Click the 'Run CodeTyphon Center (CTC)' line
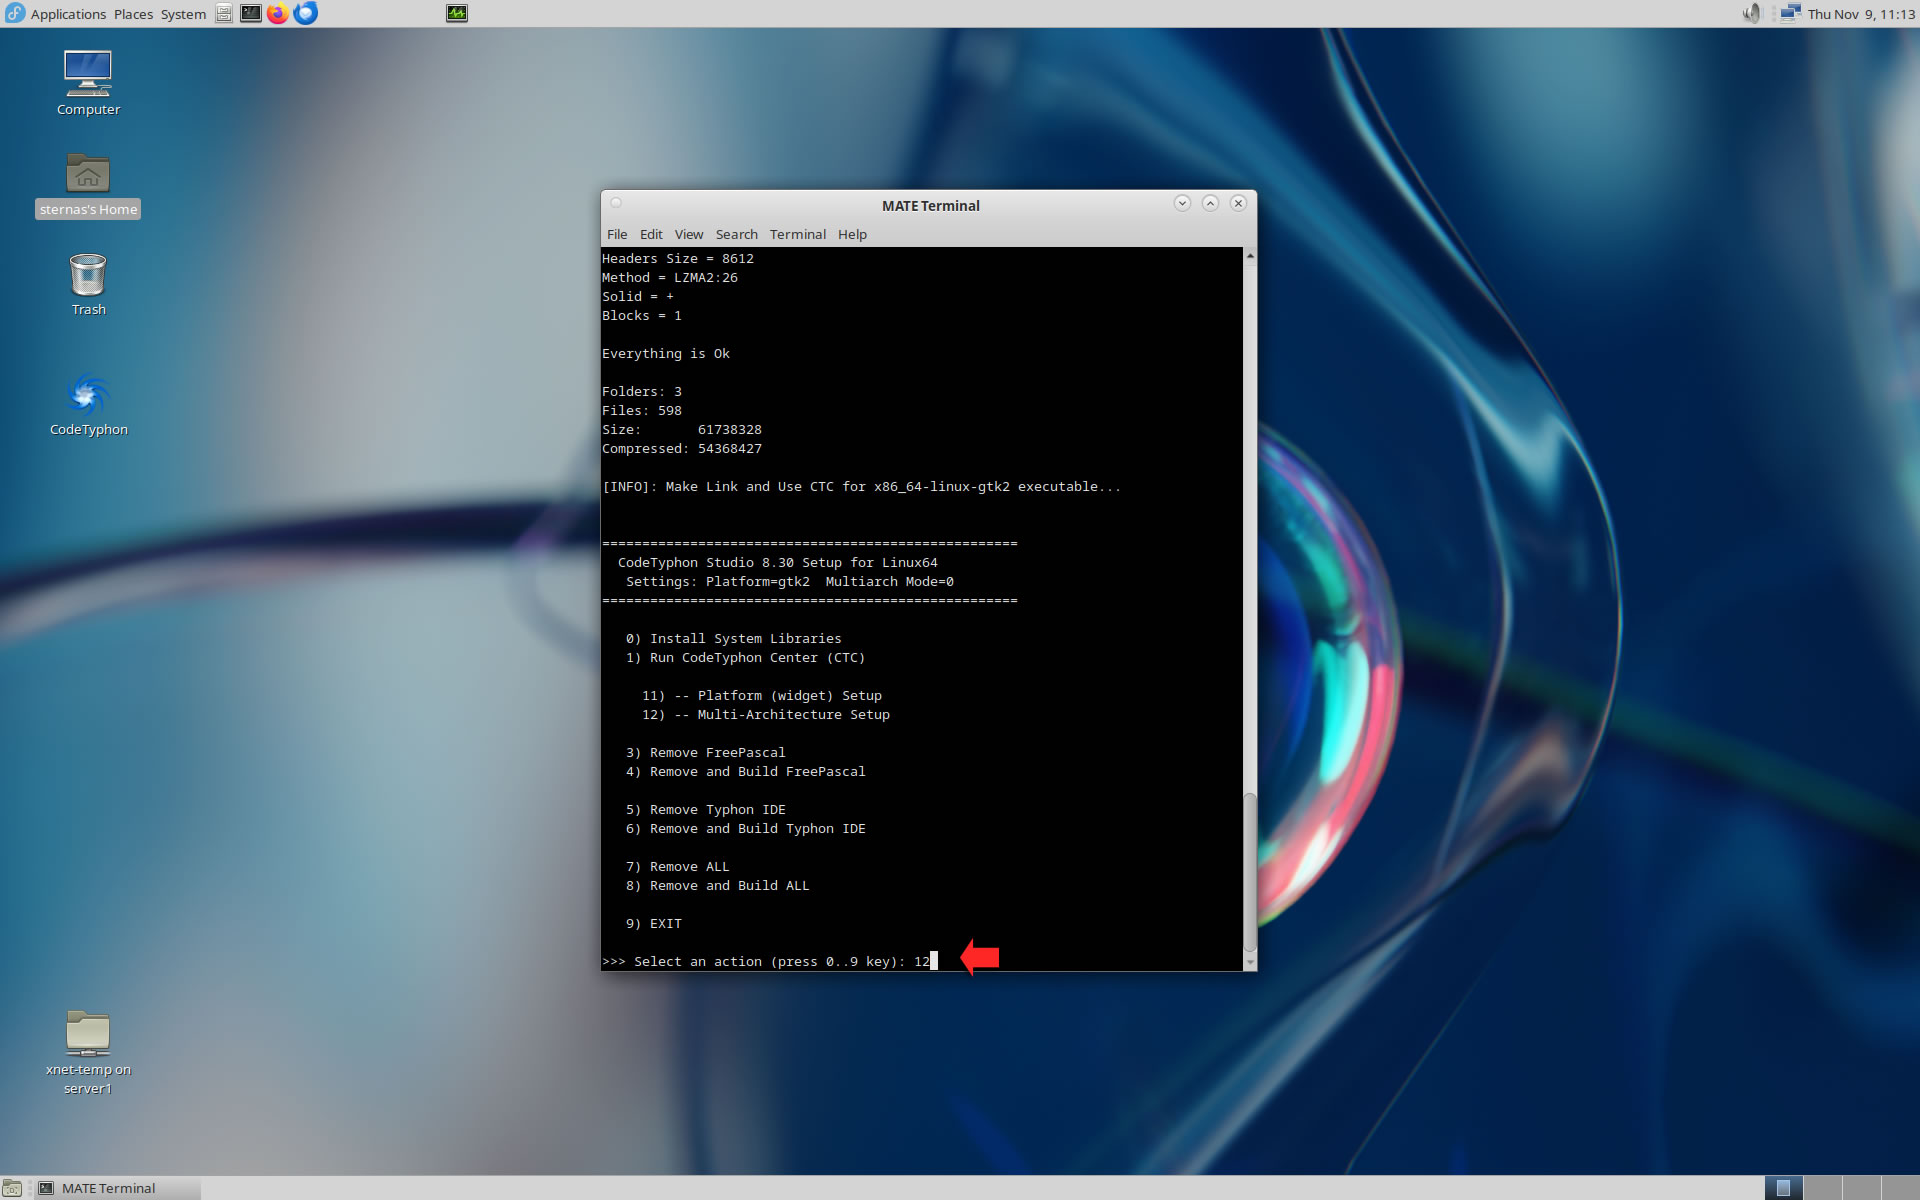 click(x=745, y=658)
